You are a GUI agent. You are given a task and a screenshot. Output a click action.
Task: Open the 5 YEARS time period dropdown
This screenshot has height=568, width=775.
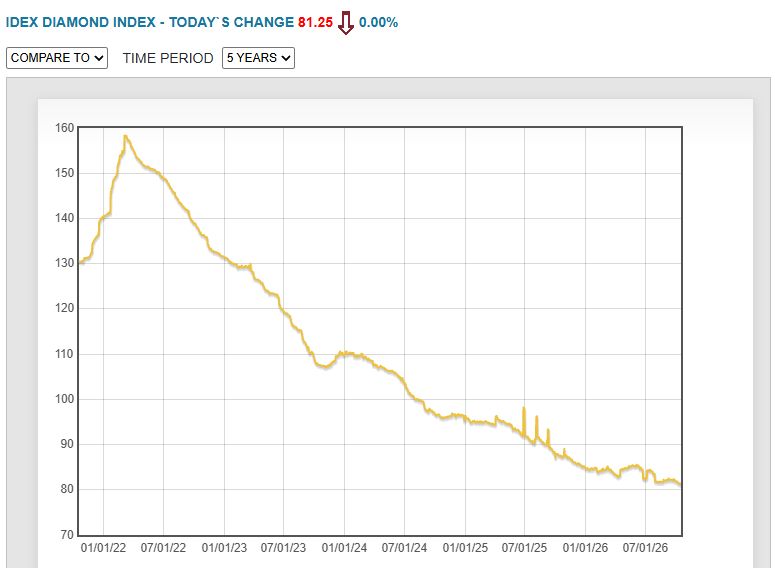[258, 58]
